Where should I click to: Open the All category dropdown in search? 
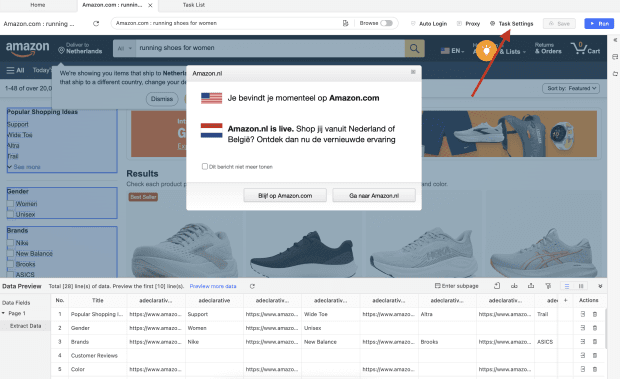coord(124,48)
